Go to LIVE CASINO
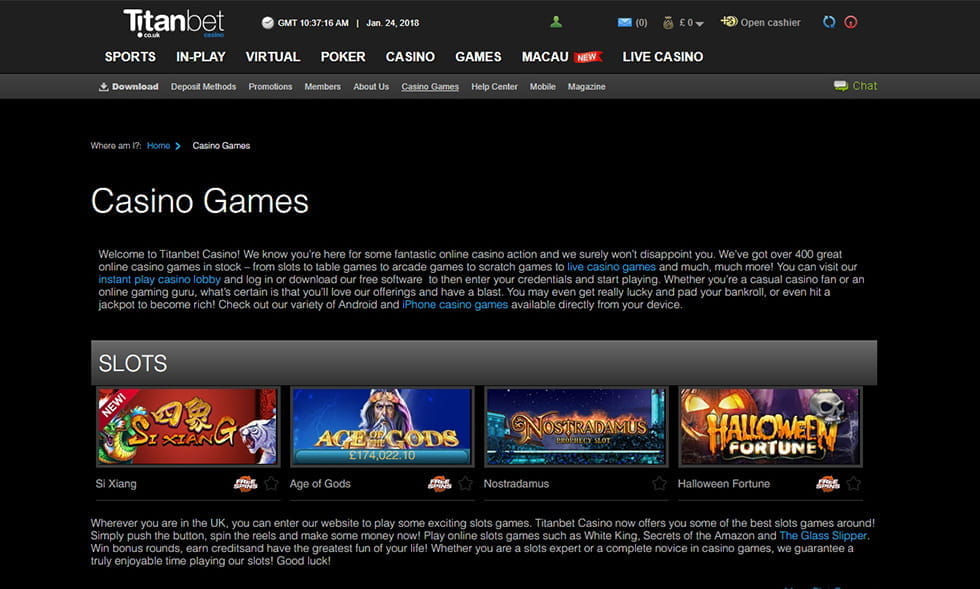 click(662, 57)
